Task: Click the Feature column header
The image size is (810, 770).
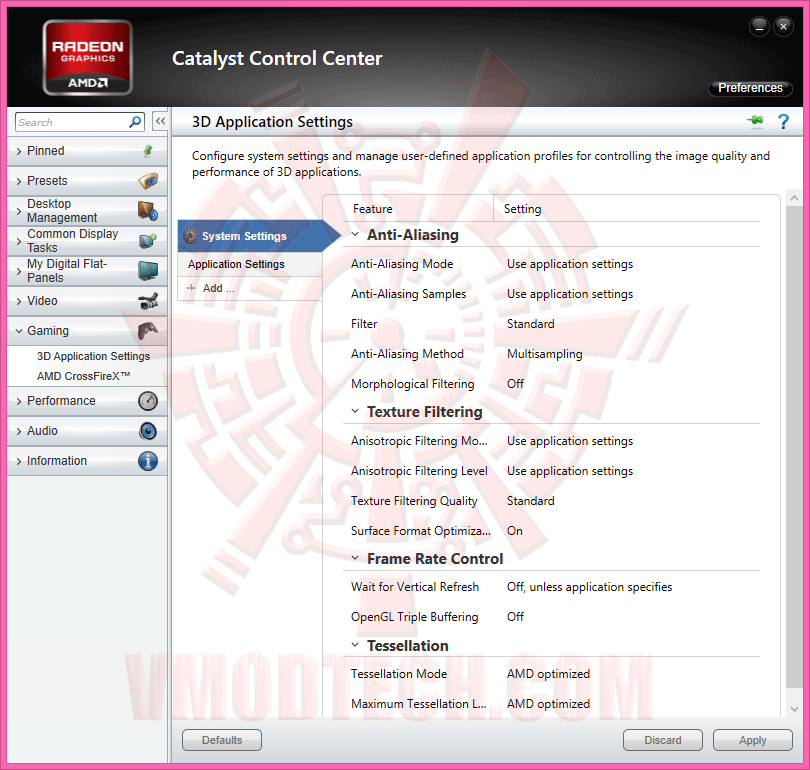Action: [x=372, y=209]
